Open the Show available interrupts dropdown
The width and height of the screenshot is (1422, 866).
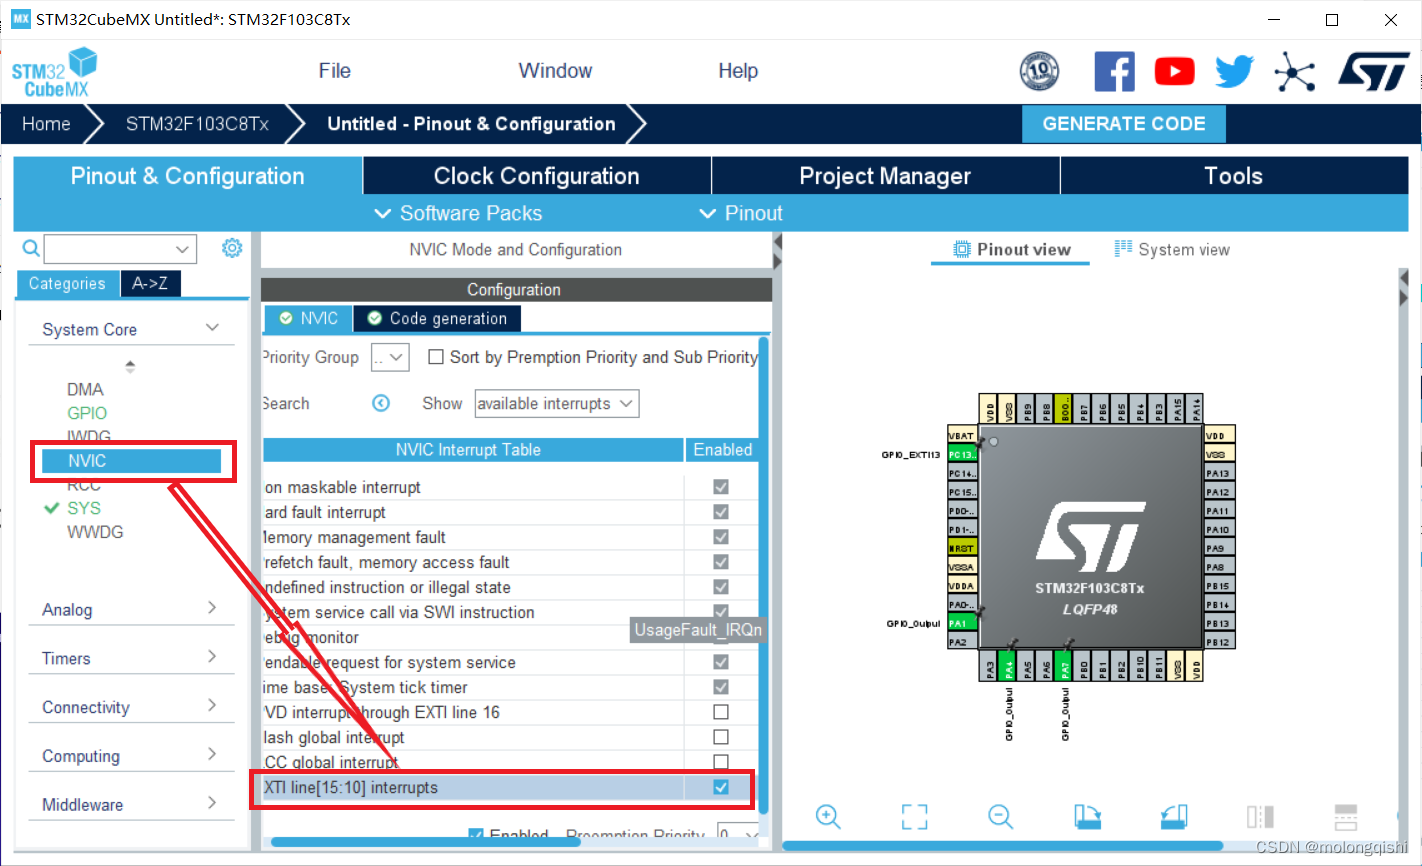coord(556,403)
